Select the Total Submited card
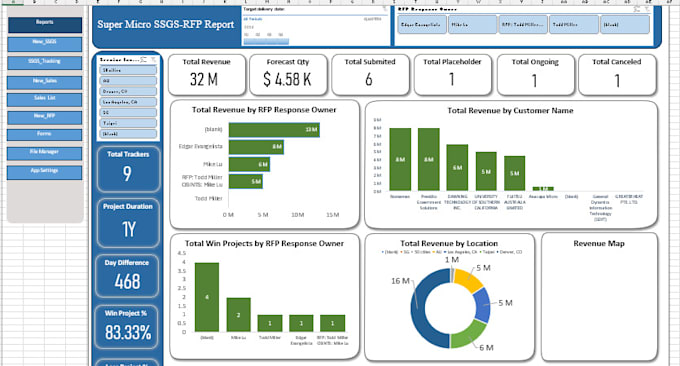 pos(370,75)
